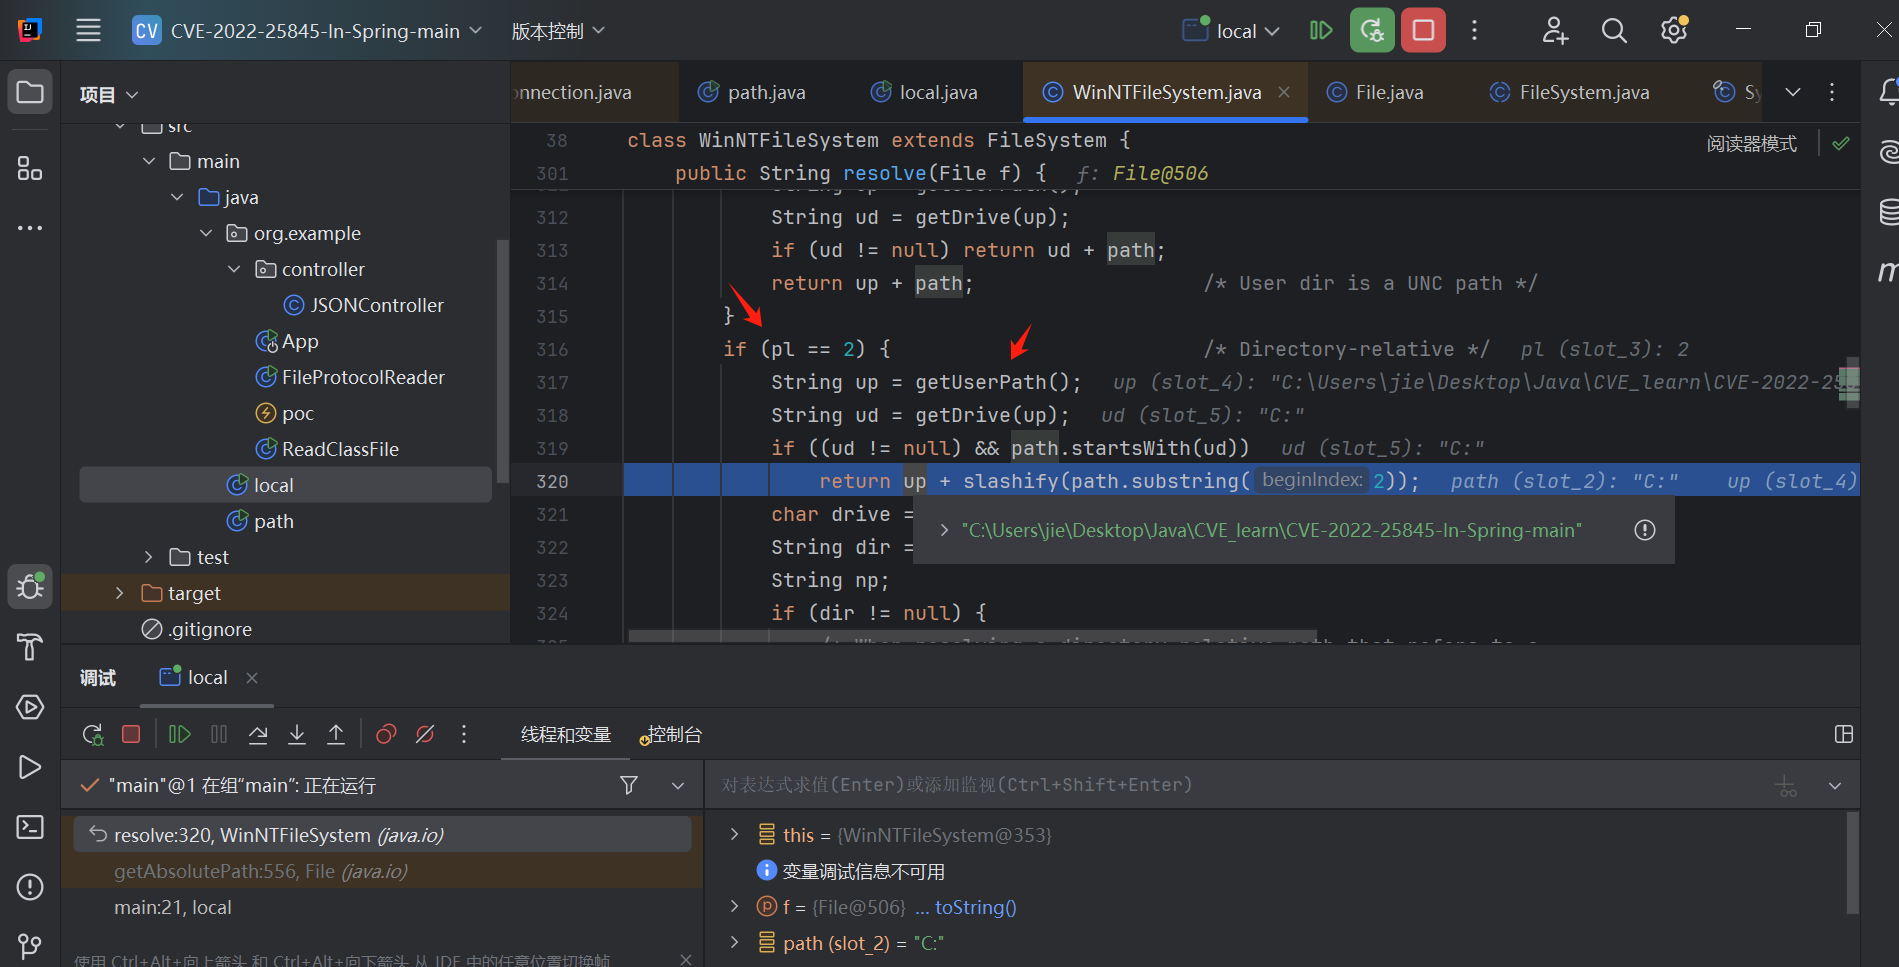Open version control dropdown
This screenshot has width=1899, height=967.
click(x=558, y=31)
